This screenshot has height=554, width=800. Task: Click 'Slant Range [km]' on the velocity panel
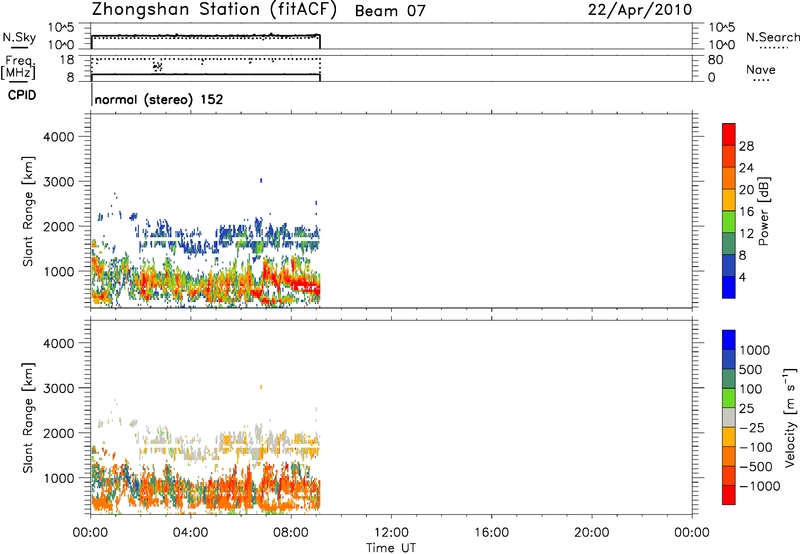28,417
